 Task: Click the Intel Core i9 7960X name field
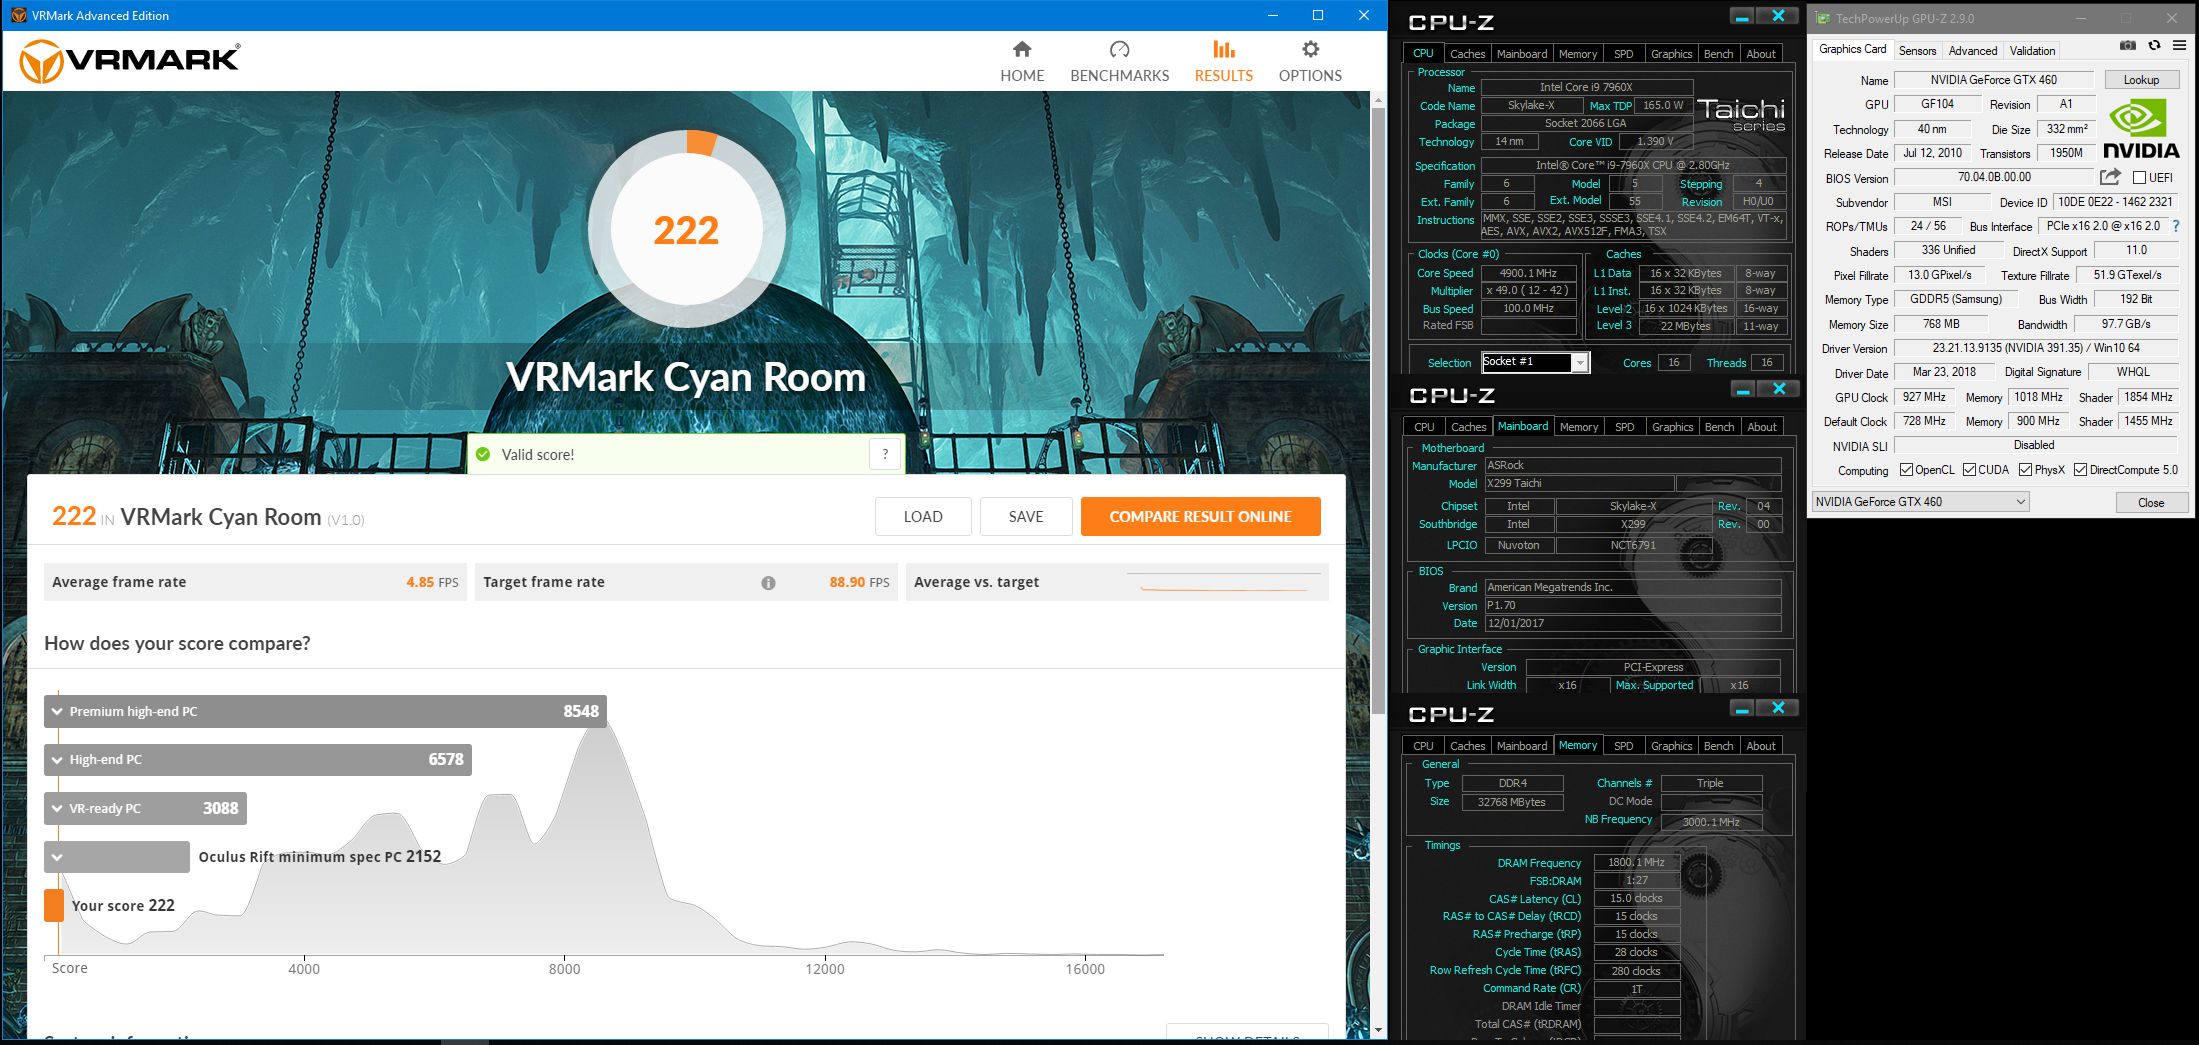point(1586,87)
